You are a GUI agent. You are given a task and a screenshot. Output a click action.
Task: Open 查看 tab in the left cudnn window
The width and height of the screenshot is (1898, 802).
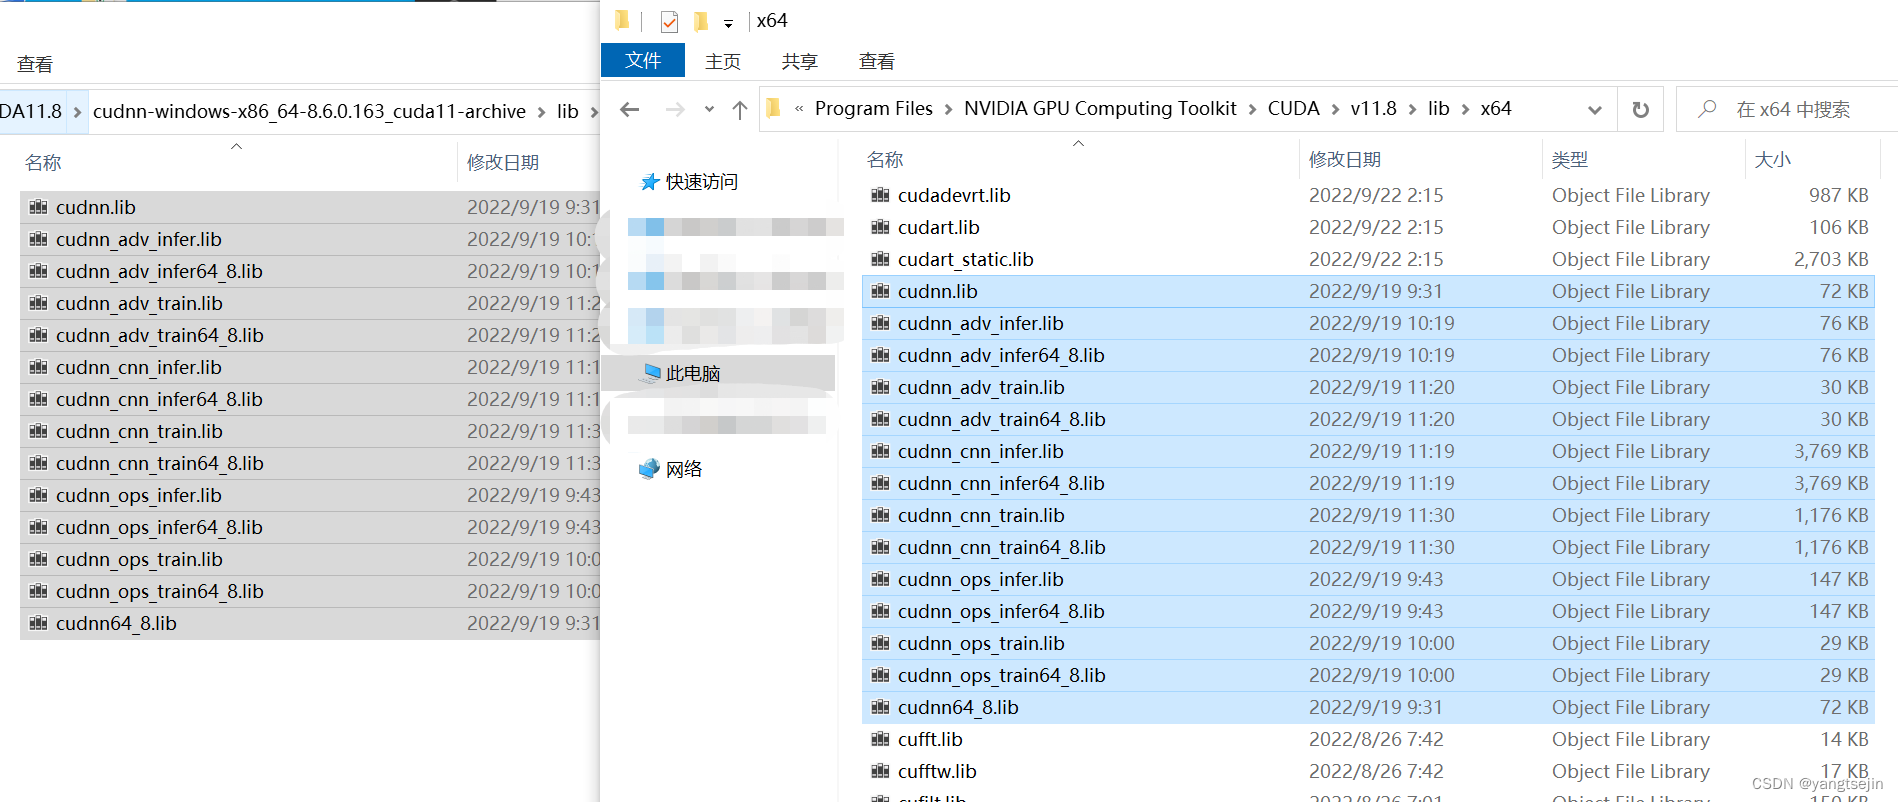[35, 64]
